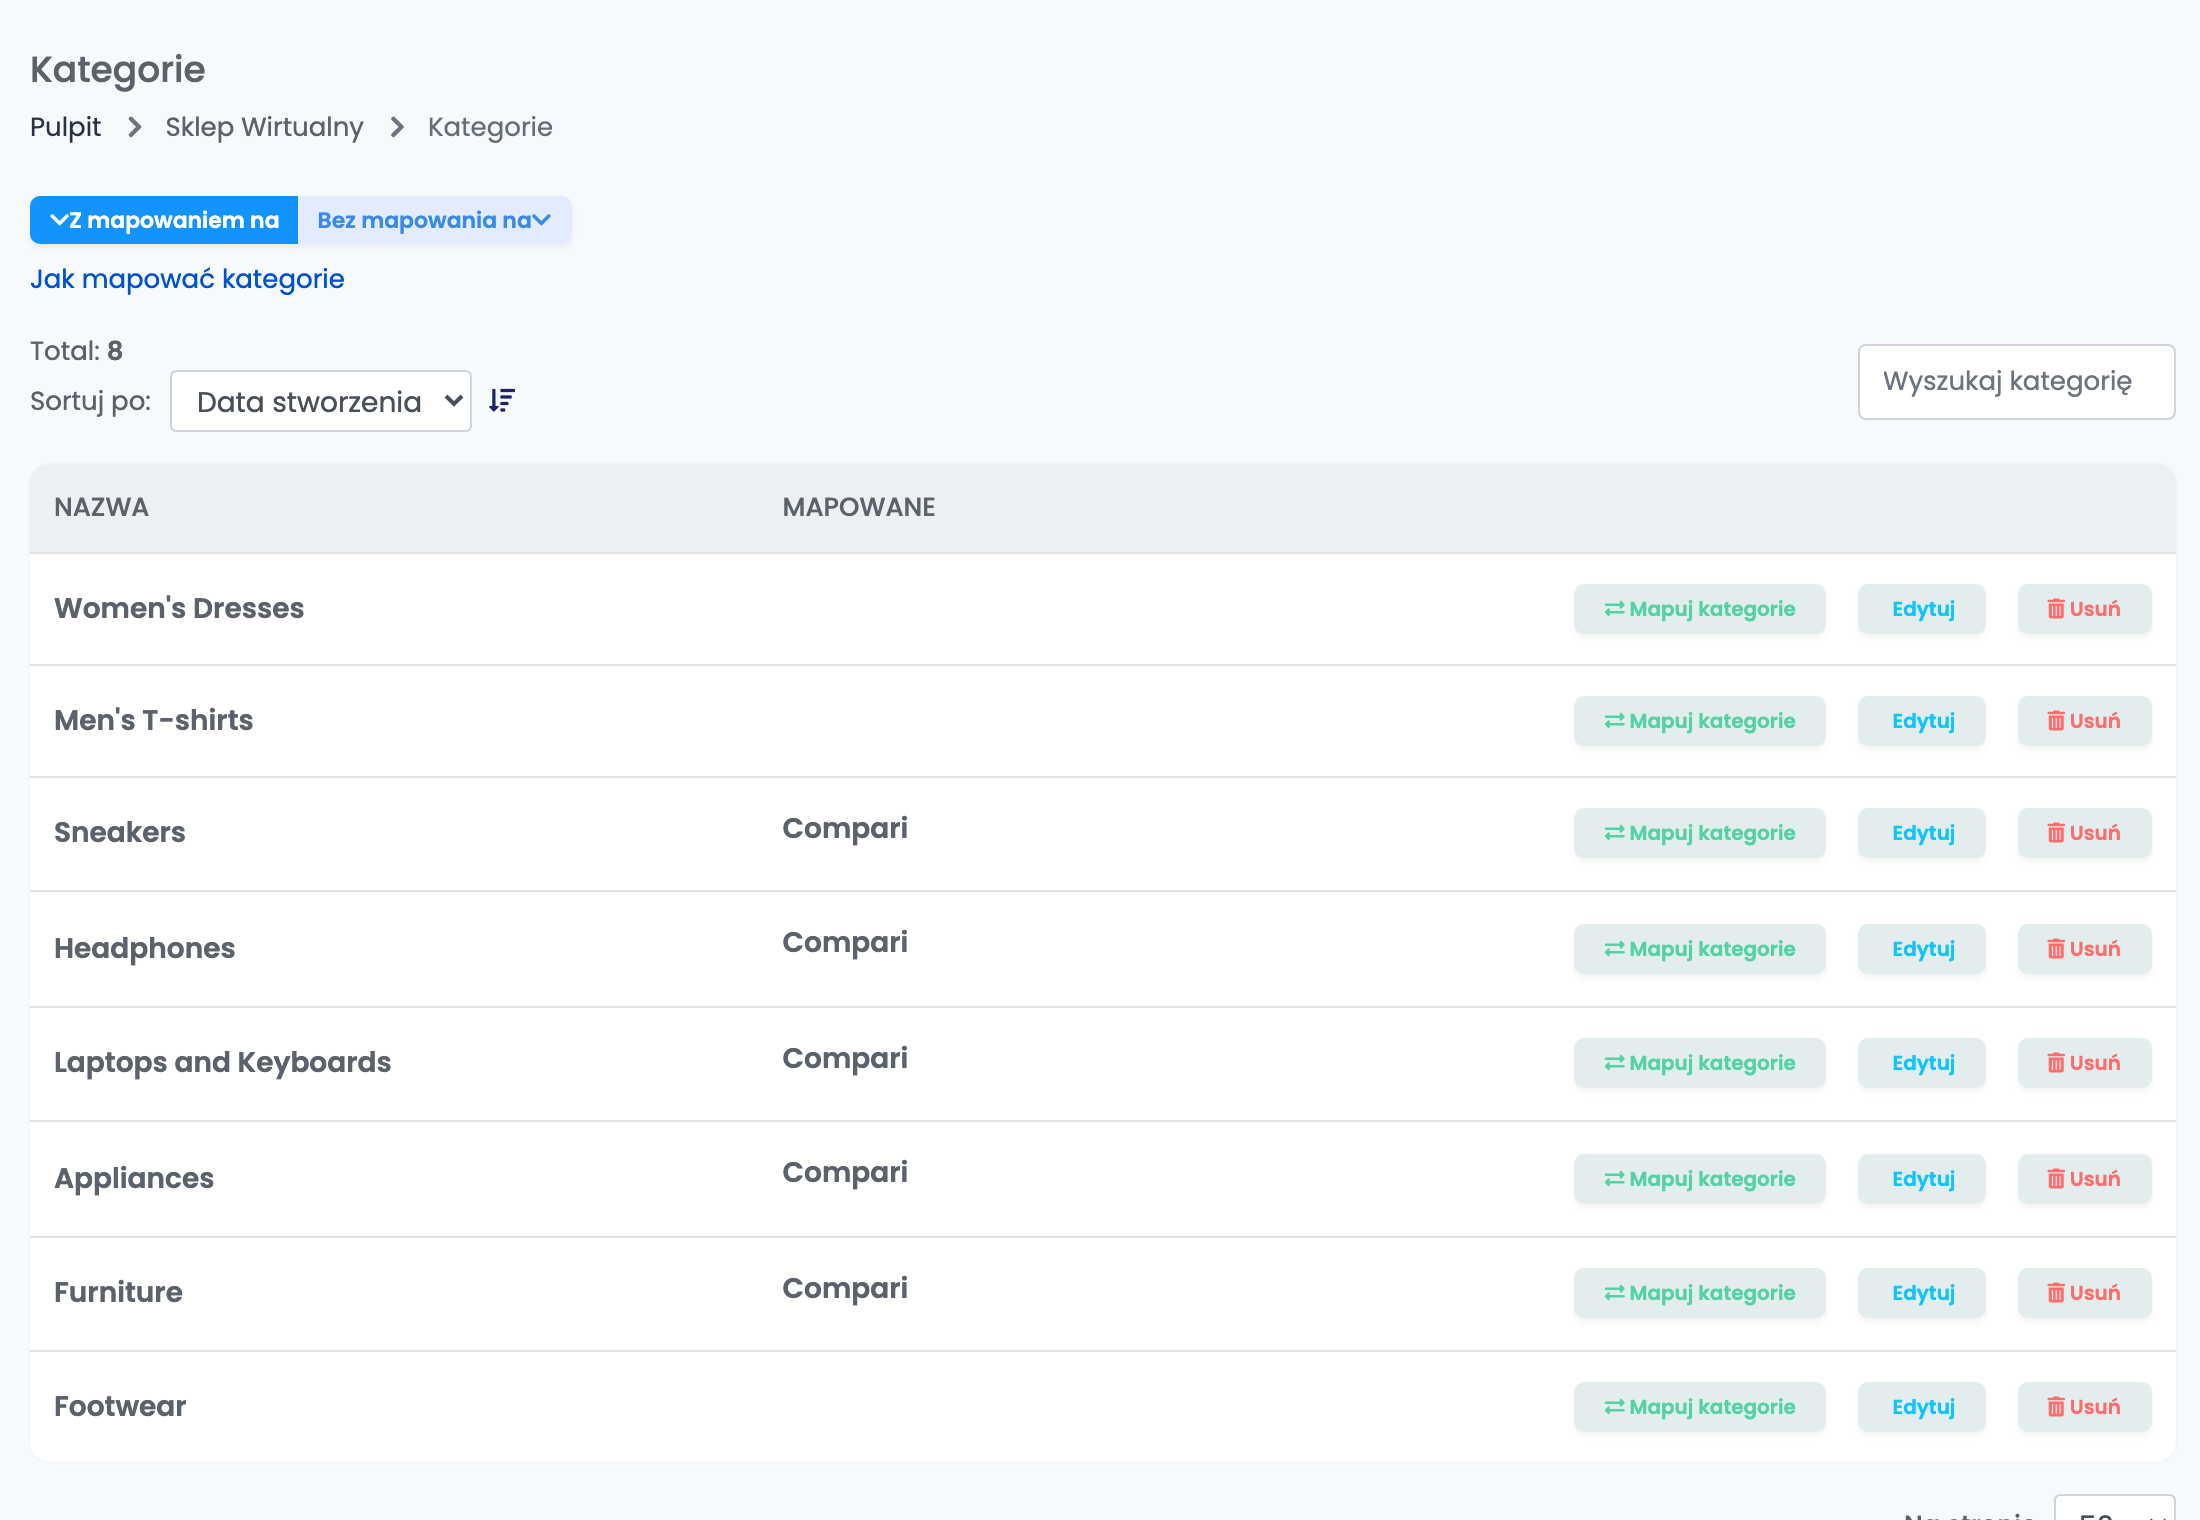The height and width of the screenshot is (1520, 2200).
Task: Click trash icon in Women's Dresses row
Action: click(2056, 609)
